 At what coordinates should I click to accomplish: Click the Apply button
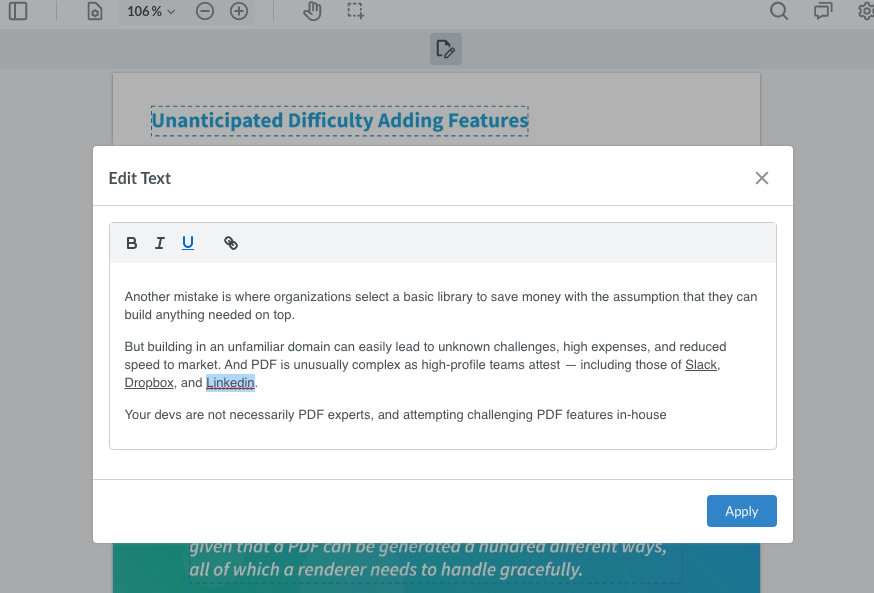click(741, 511)
